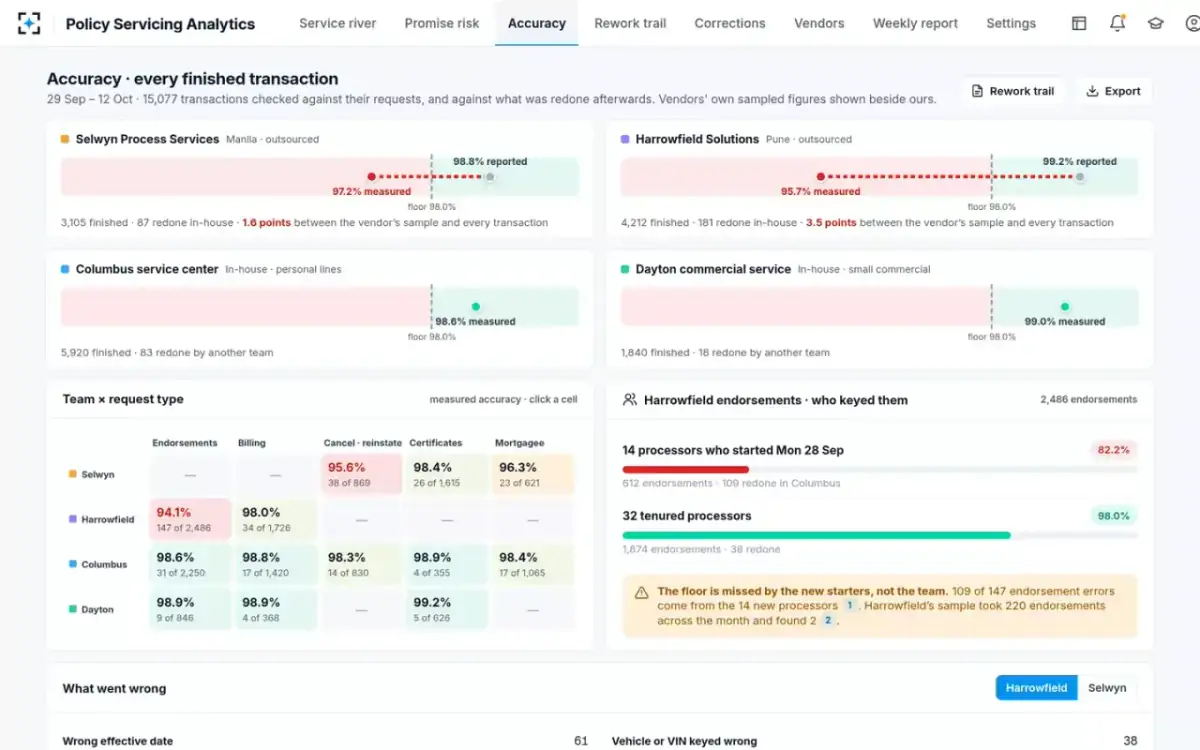Open Columbus Mortgagee cell 17 of 1,065
The width and height of the screenshot is (1200, 750).
[533, 565]
